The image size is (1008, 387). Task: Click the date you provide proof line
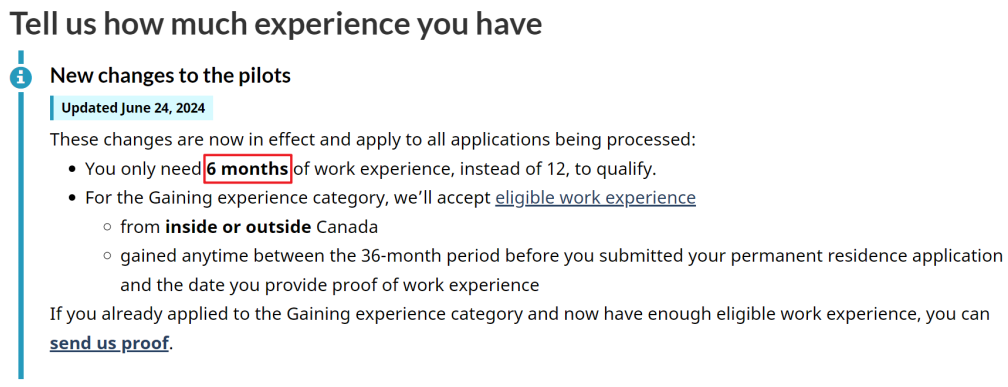click(330, 285)
